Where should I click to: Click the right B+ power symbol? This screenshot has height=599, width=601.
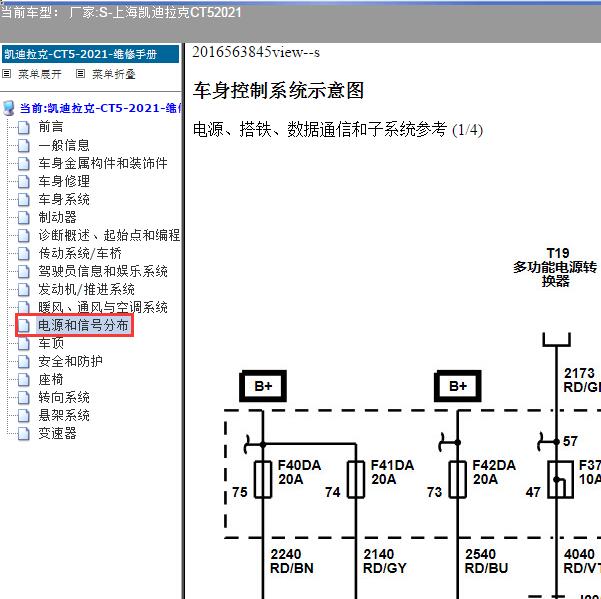click(458, 386)
